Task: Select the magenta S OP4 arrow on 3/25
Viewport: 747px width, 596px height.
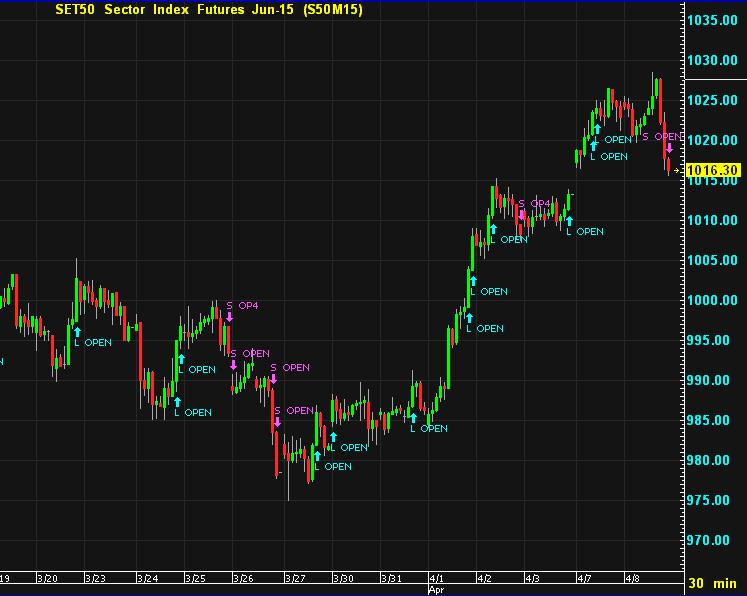Action: [x=229, y=317]
